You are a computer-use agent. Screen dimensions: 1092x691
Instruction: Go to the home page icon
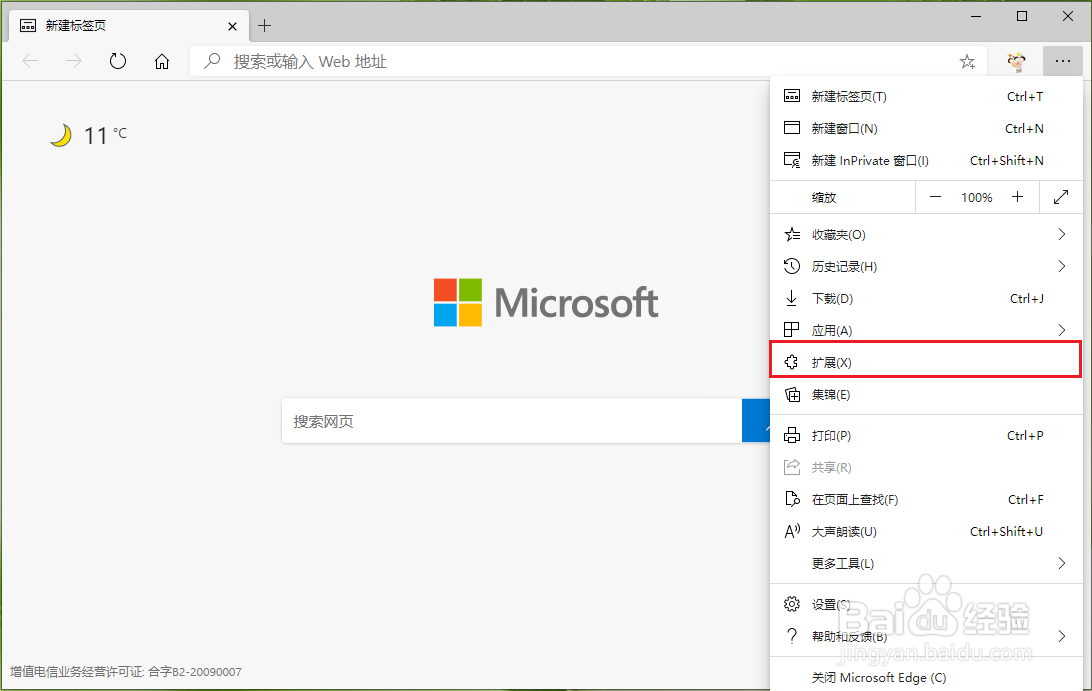(162, 61)
